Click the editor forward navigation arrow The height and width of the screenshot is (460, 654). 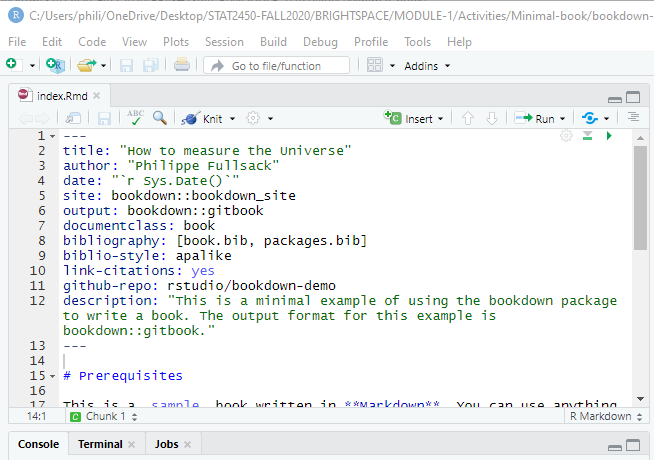tap(42, 119)
